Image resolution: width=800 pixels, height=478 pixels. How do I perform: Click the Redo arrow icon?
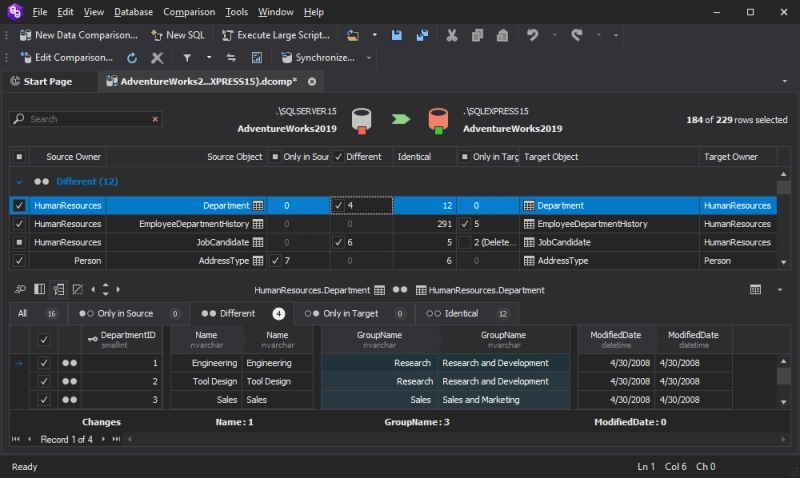click(x=577, y=35)
